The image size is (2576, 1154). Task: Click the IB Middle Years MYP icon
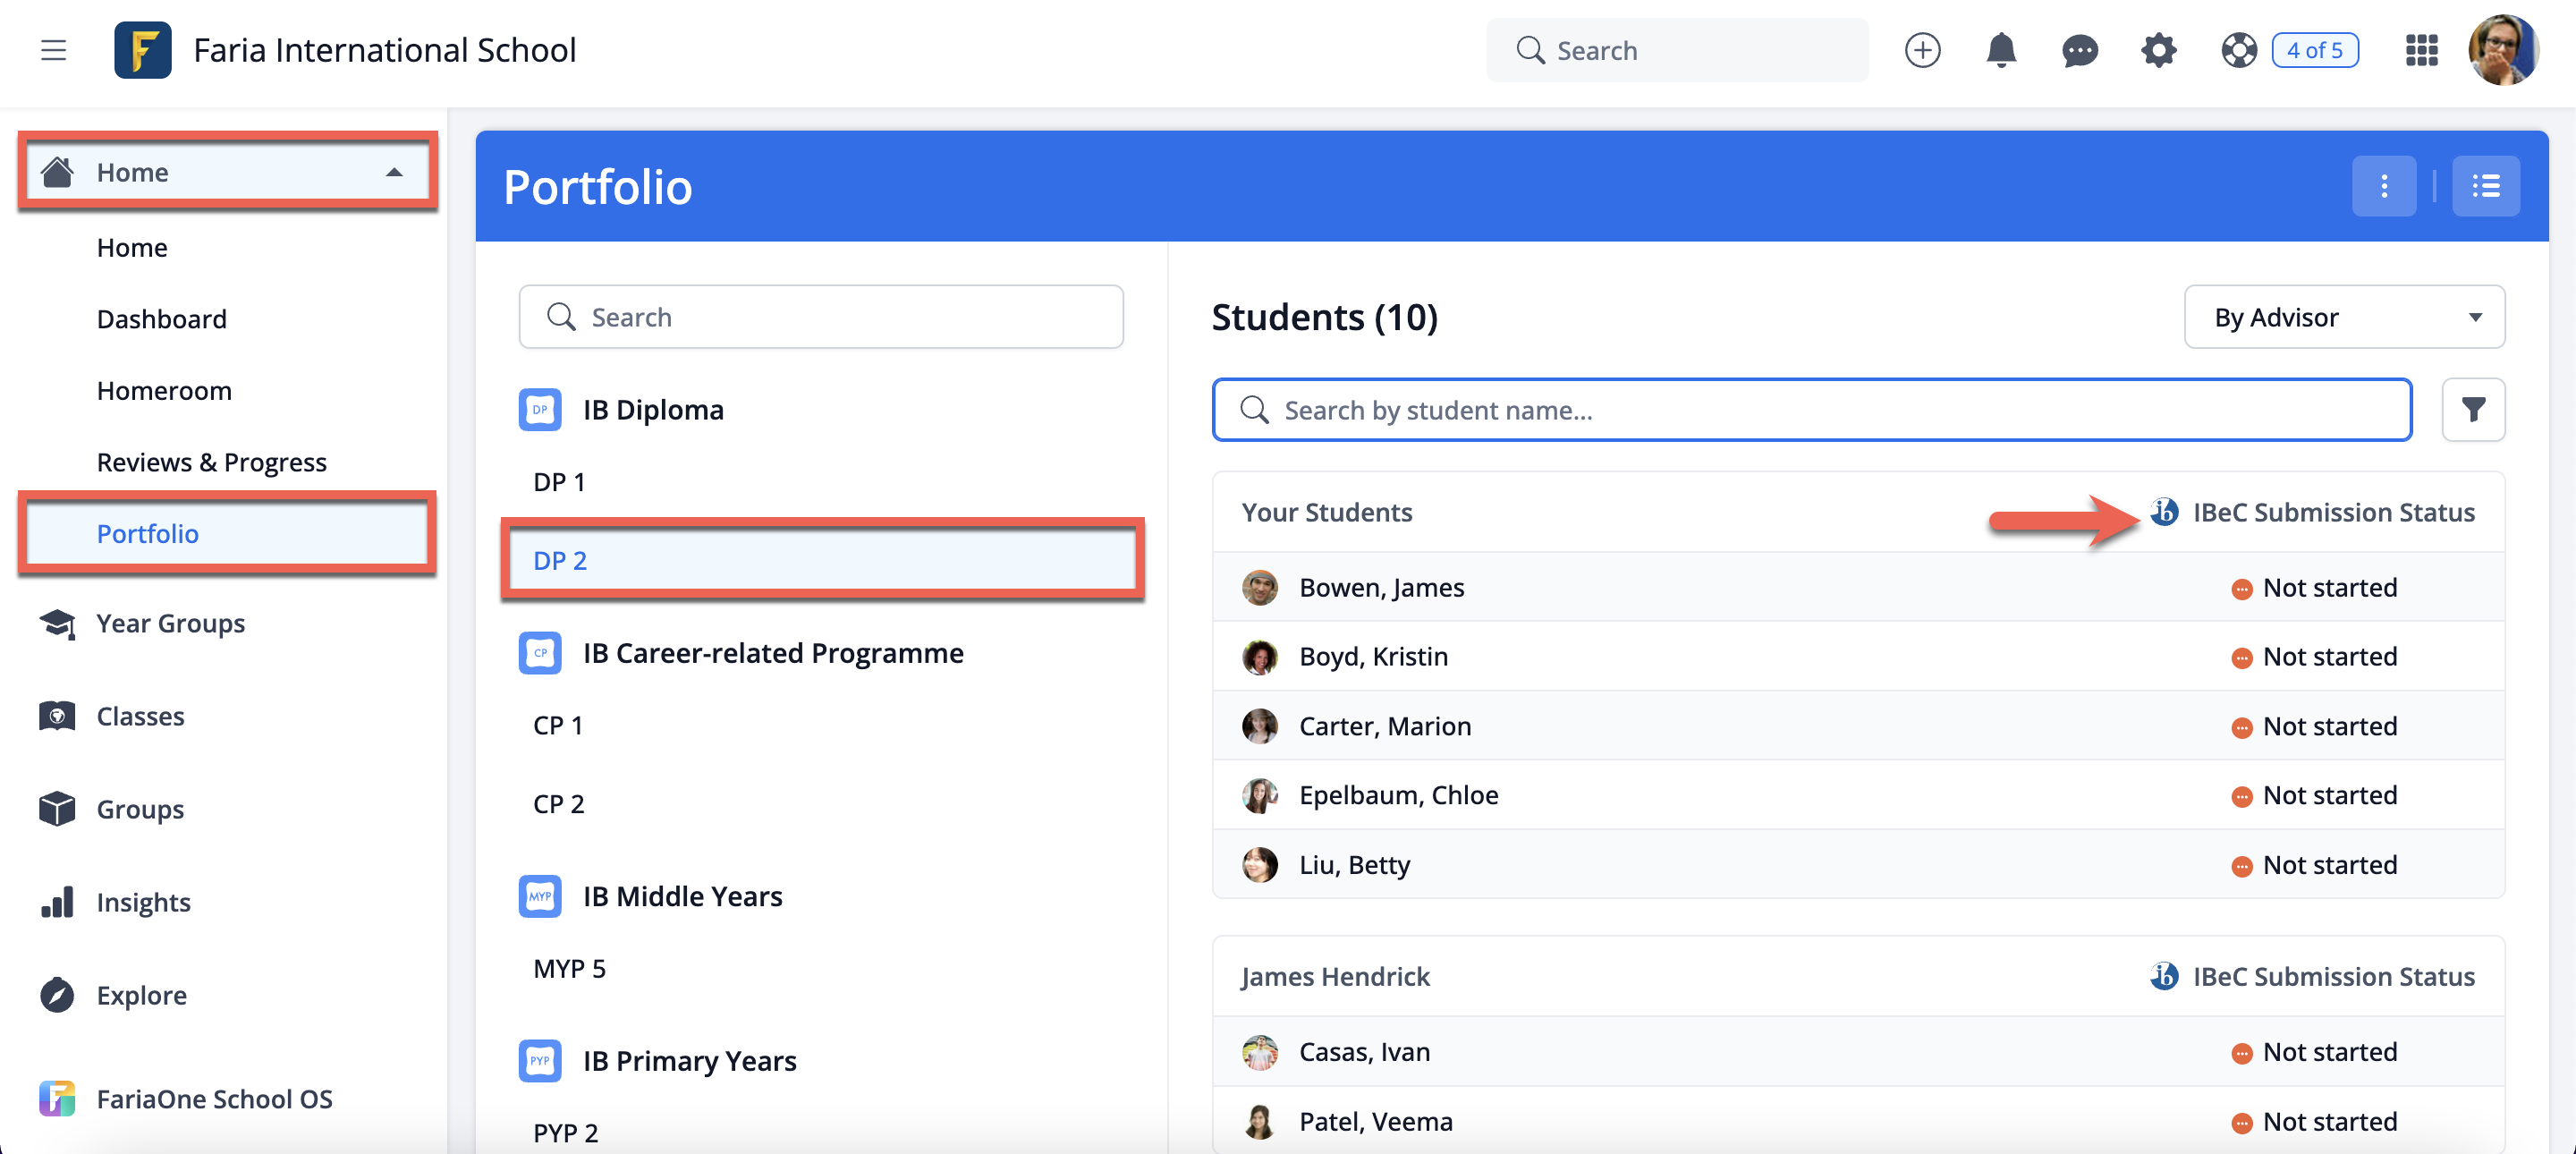click(x=540, y=896)
